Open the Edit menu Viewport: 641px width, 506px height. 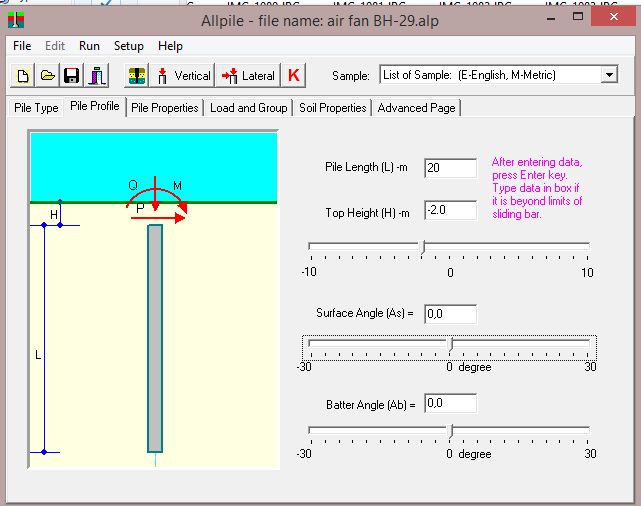pyautogui.click(x=55, y=46)
